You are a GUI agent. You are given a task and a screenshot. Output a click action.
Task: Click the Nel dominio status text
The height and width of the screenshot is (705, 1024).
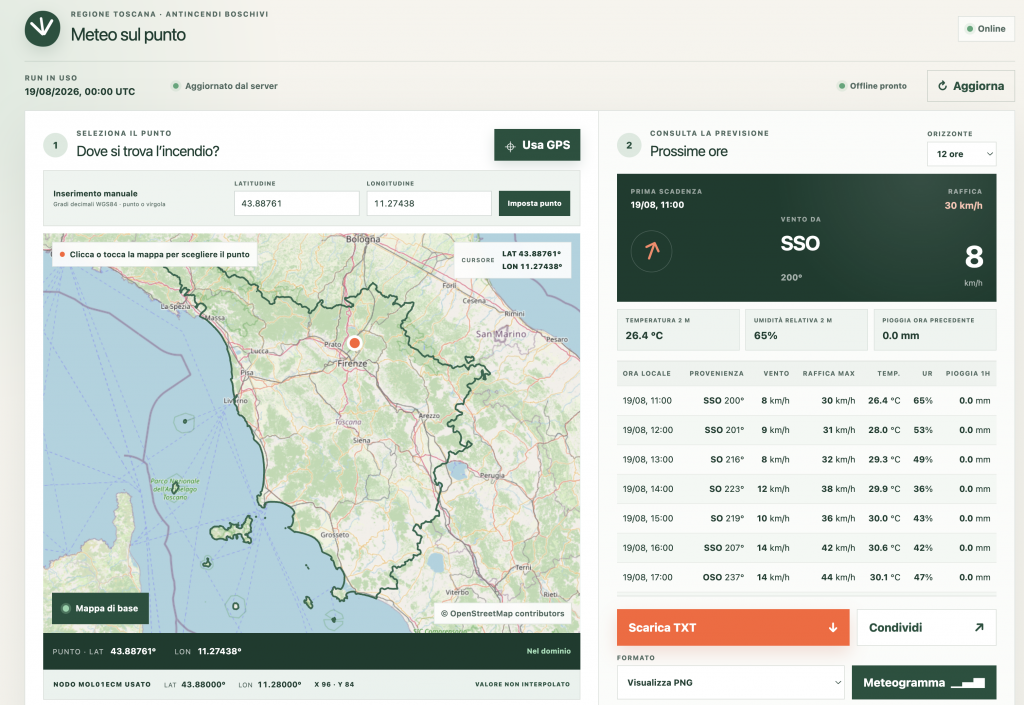(549, 651)
